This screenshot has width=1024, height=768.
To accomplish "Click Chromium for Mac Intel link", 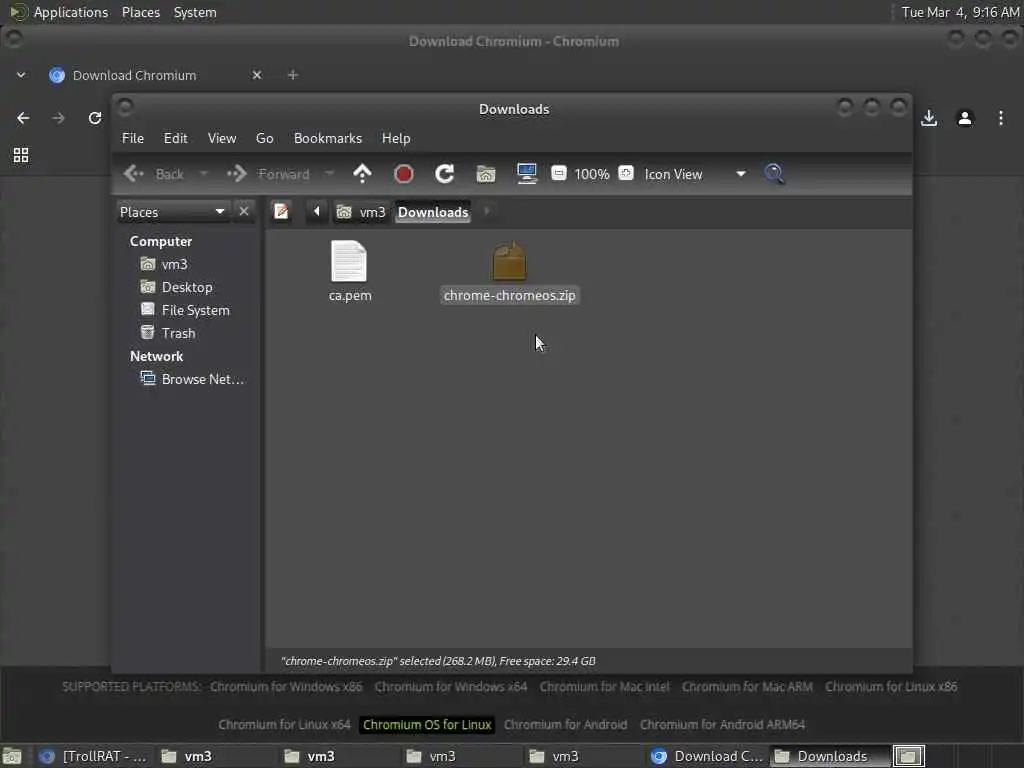I will (x=604, y=686).
